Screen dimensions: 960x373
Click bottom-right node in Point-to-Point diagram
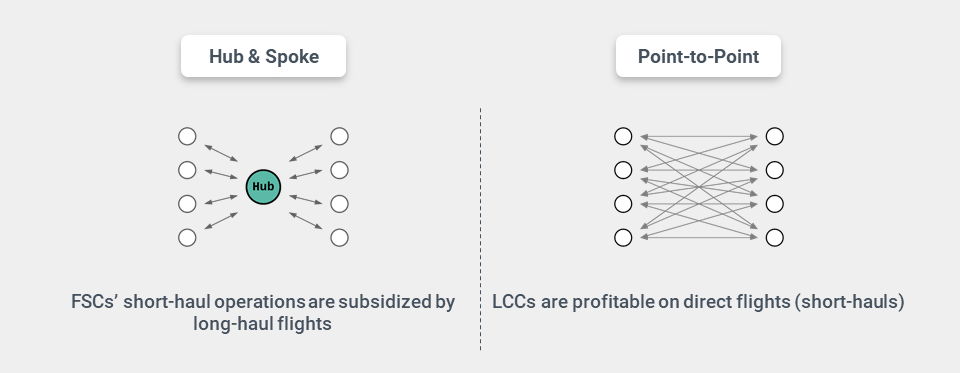pos(774,237)
